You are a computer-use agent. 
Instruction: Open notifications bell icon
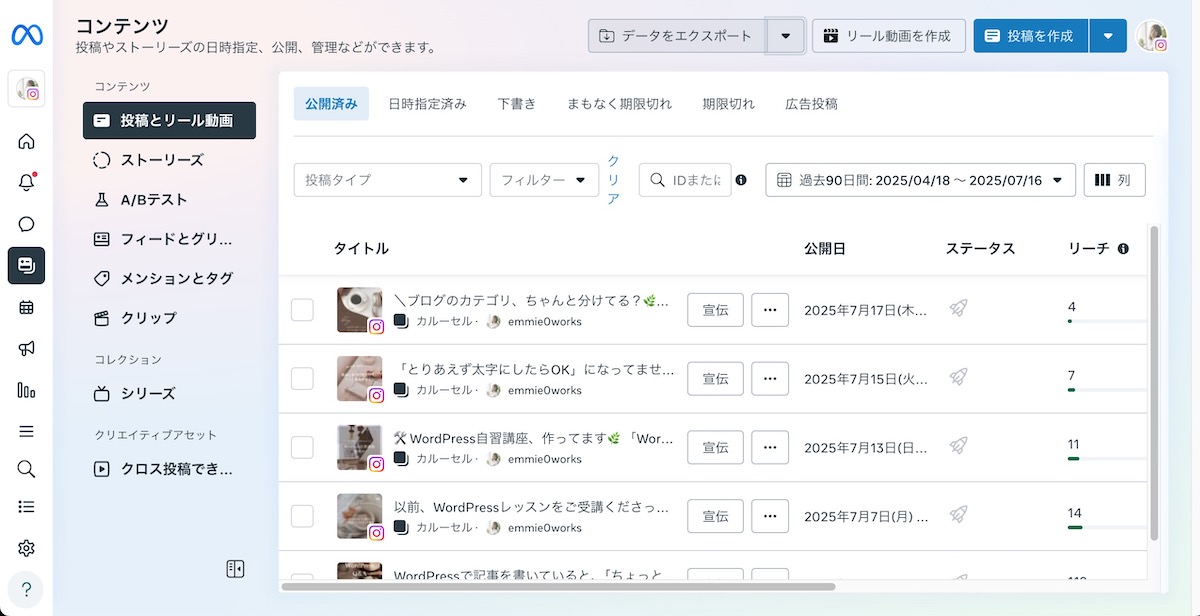27,183
